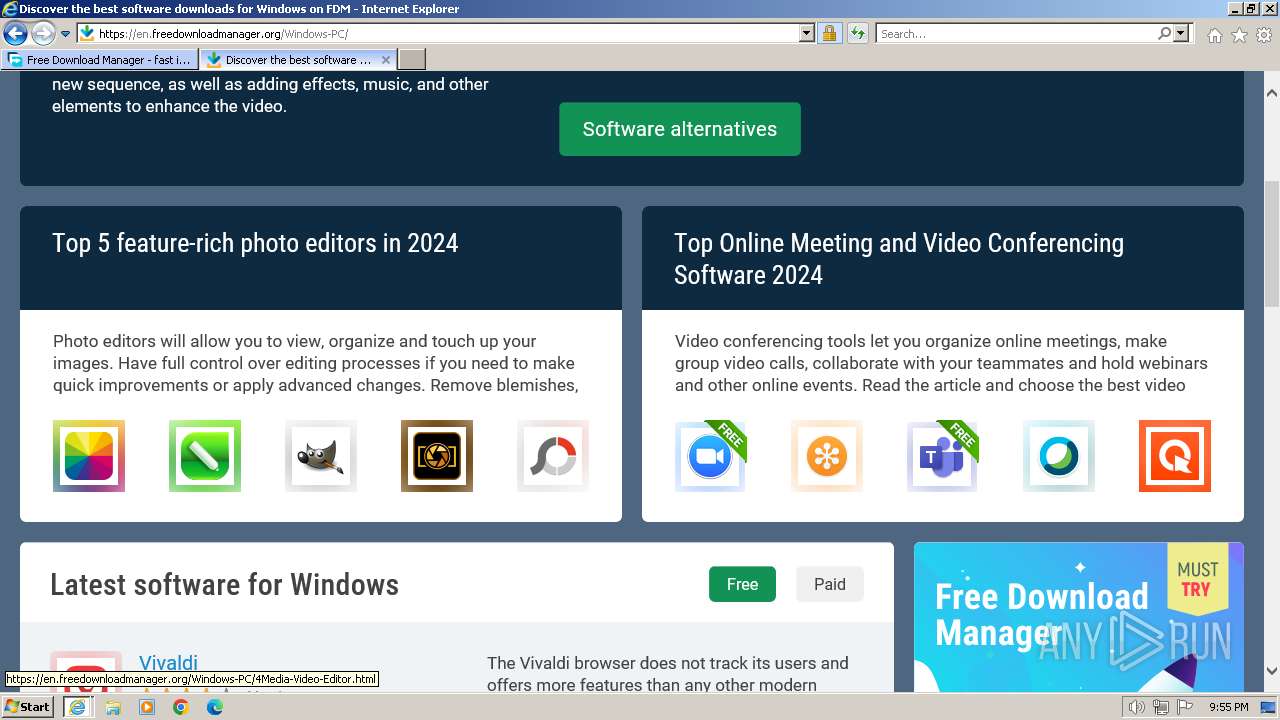Open the orange GoToMeeting app icon
This screenshot has width=1280, height=720.
[x=827, y=456]
